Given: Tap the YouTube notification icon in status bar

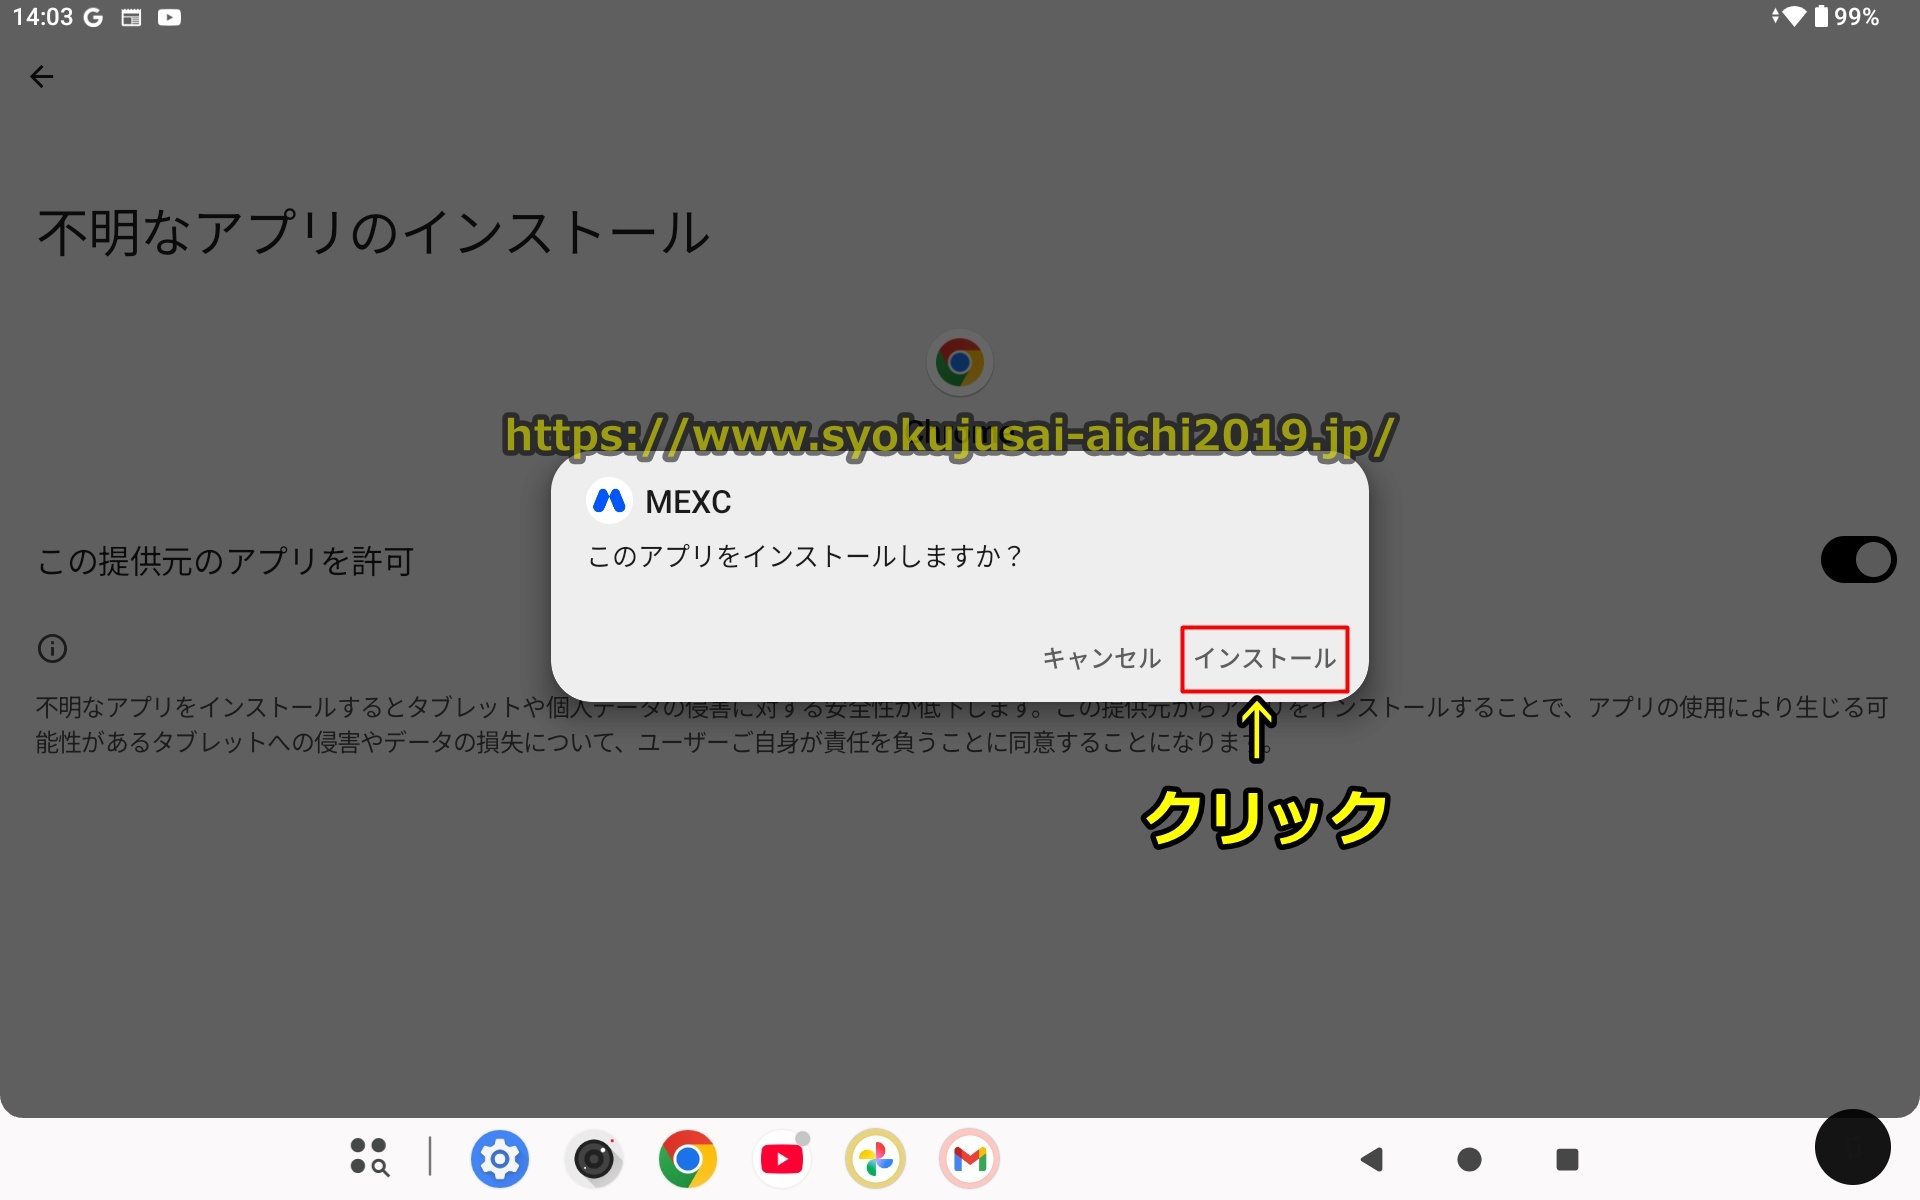Looking at the screenshot, I should point(170,17).
